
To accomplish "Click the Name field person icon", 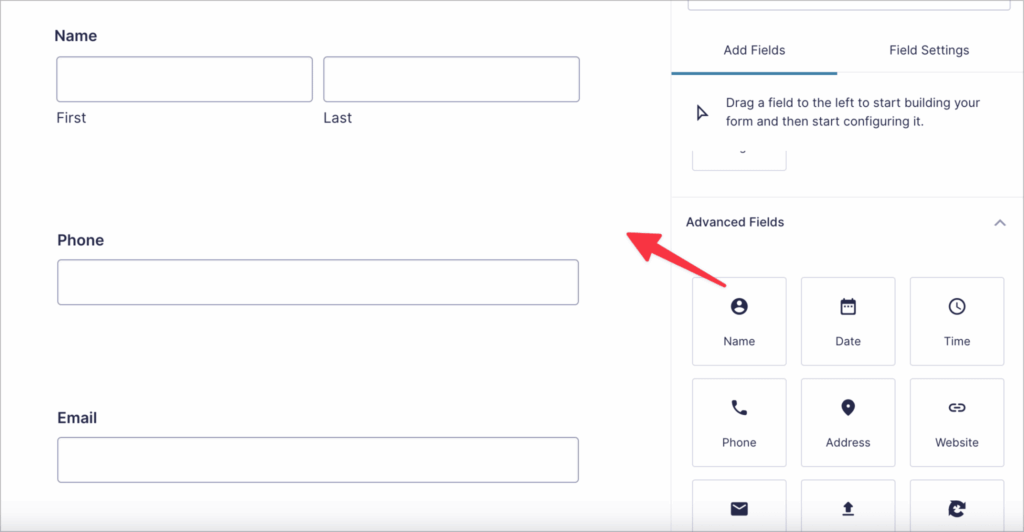I will (x=739, y=307).
